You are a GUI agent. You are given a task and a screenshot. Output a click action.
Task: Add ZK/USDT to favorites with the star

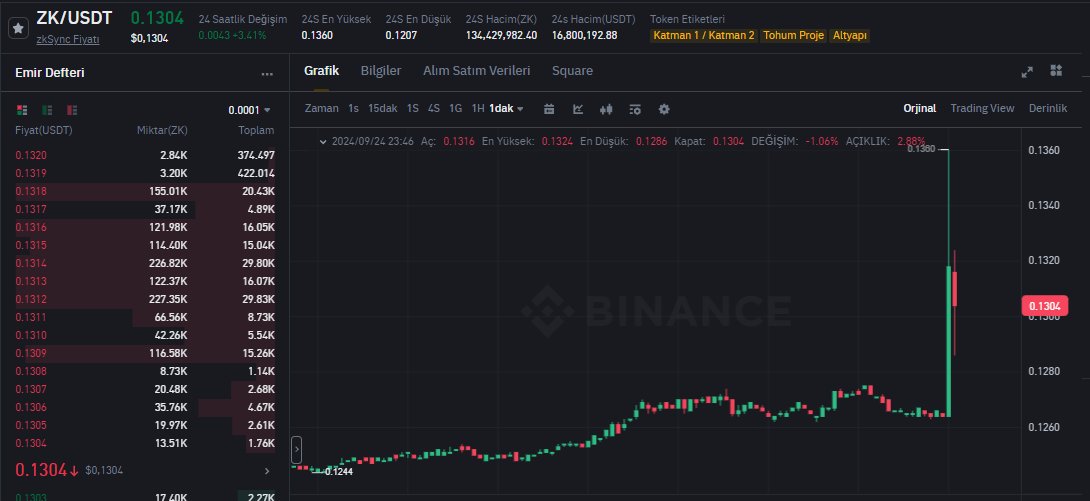tap(19, 28)
